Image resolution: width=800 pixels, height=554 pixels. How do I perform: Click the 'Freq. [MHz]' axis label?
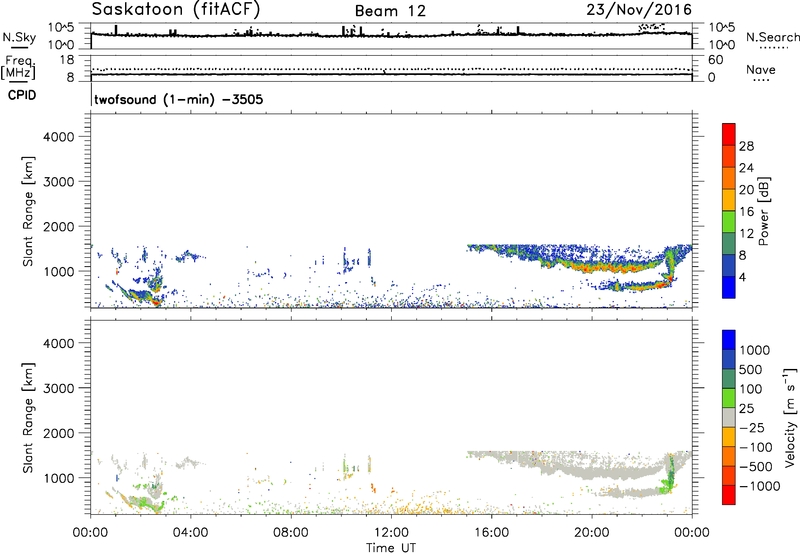pos(18,67)
